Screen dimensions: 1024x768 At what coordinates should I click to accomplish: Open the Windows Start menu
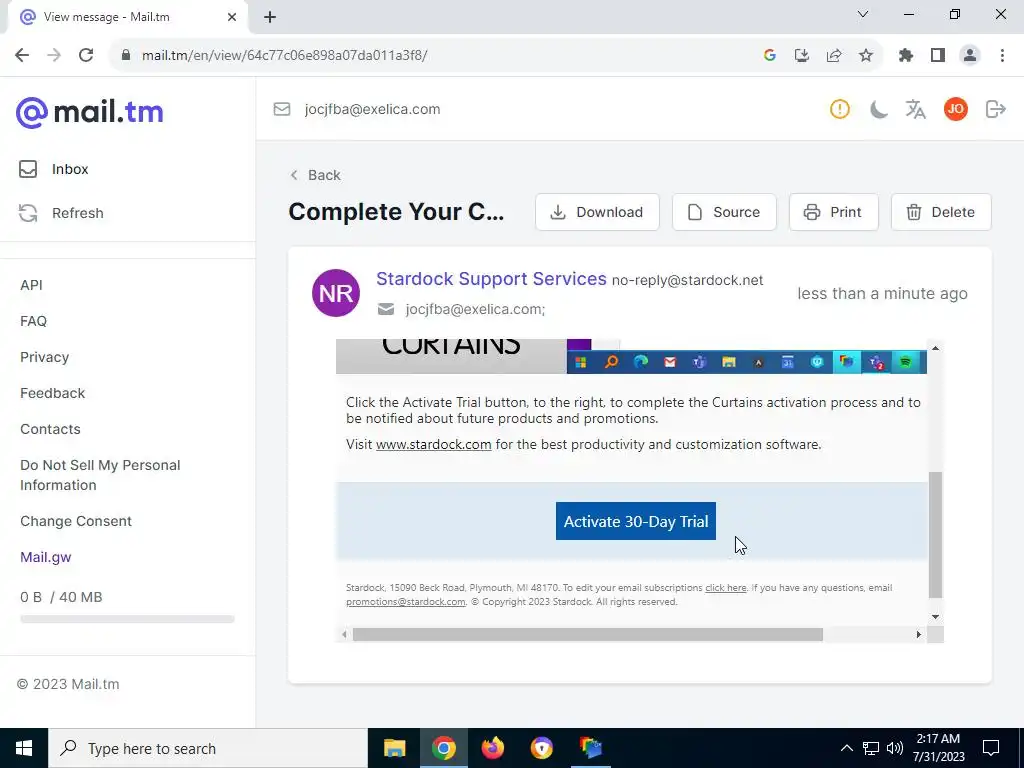[24, 748]
